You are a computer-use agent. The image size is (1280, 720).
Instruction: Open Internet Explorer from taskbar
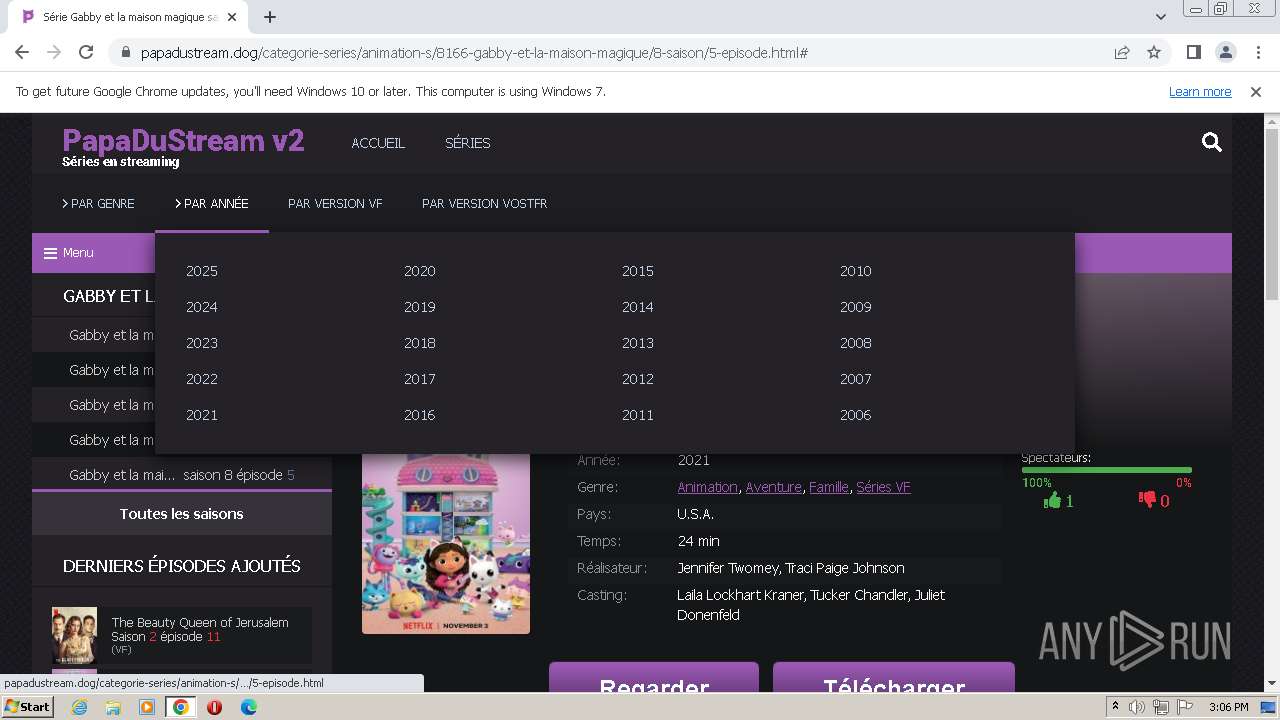[x=79, y=707]
